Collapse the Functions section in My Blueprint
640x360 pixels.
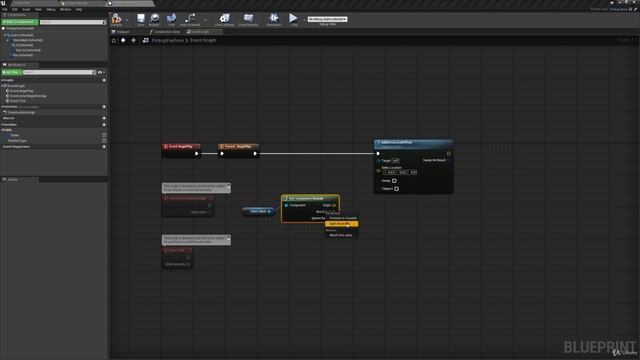tap(2, 107)
